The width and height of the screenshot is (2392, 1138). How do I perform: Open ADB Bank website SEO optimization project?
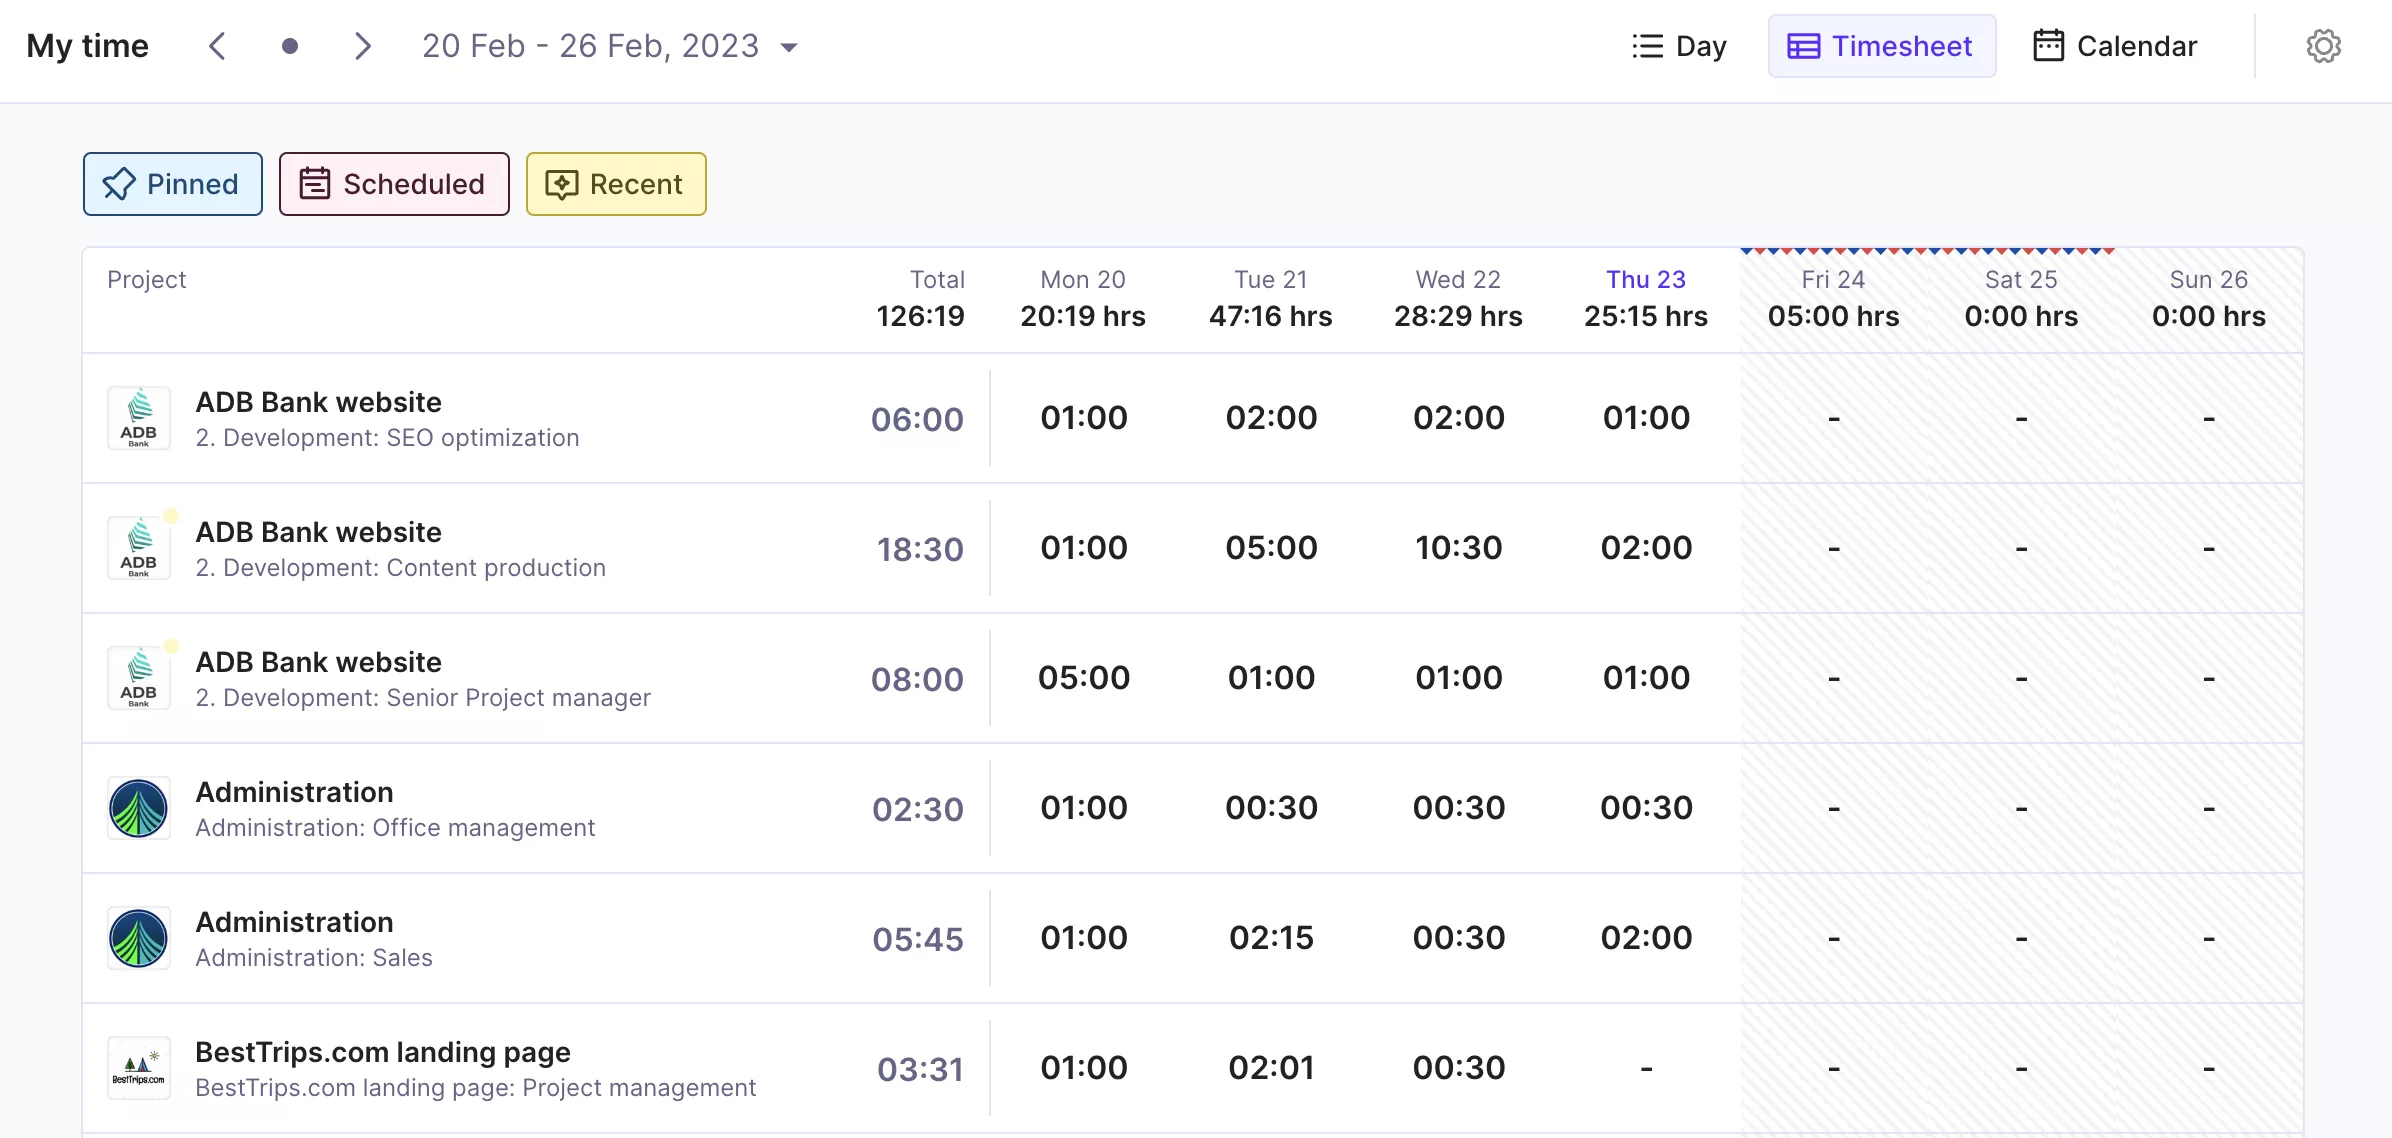(387, 419)
